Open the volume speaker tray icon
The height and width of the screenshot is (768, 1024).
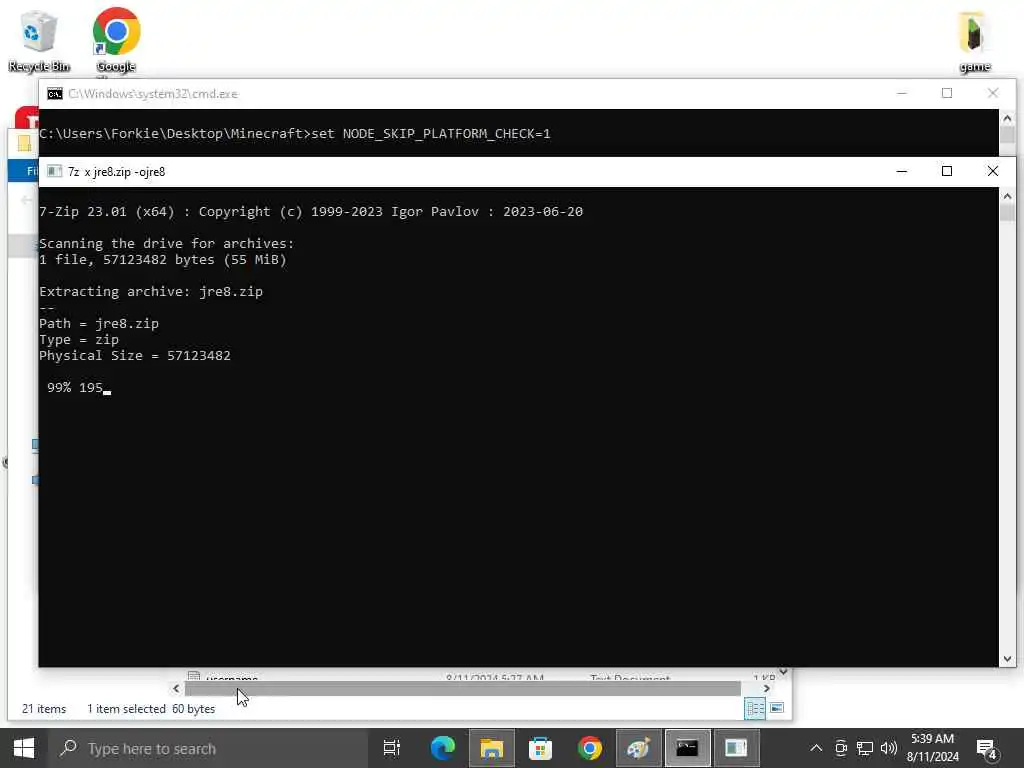point(889,748)
